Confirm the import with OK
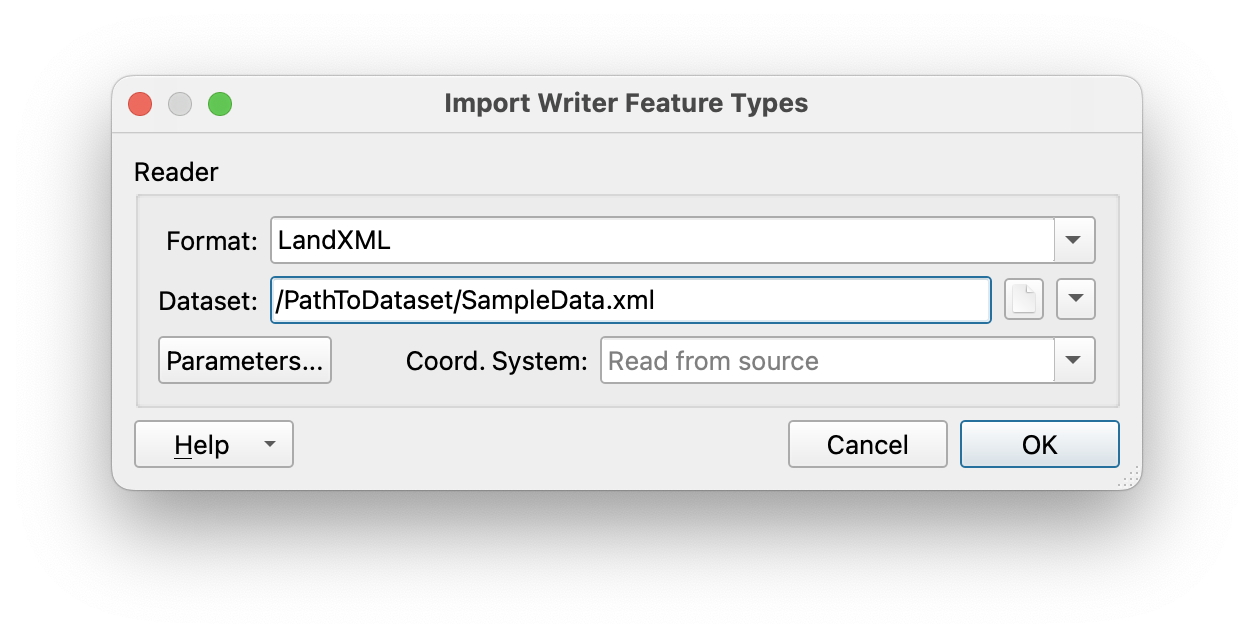 point(1040,444)
